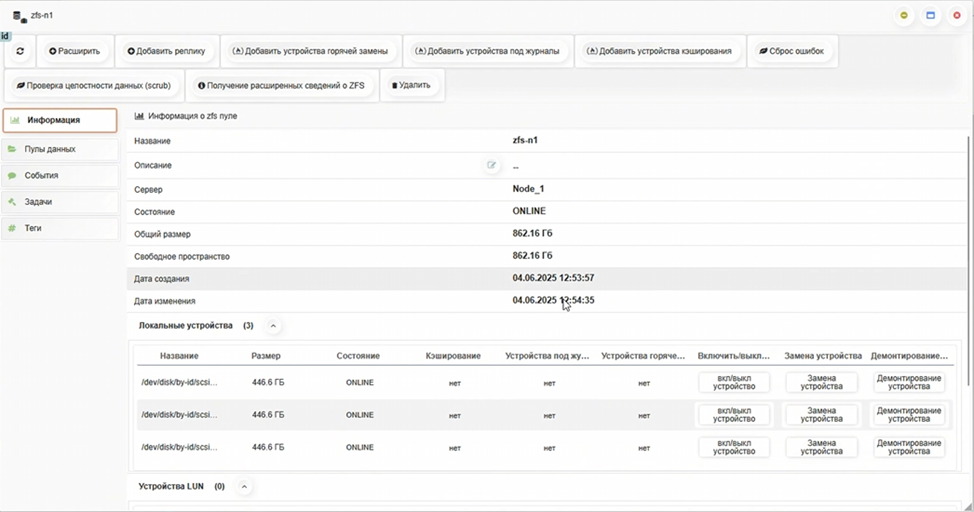Expand the Устройства LUN section
The width and height of the screenshot is (974, 512).
(x=244, y=487)
